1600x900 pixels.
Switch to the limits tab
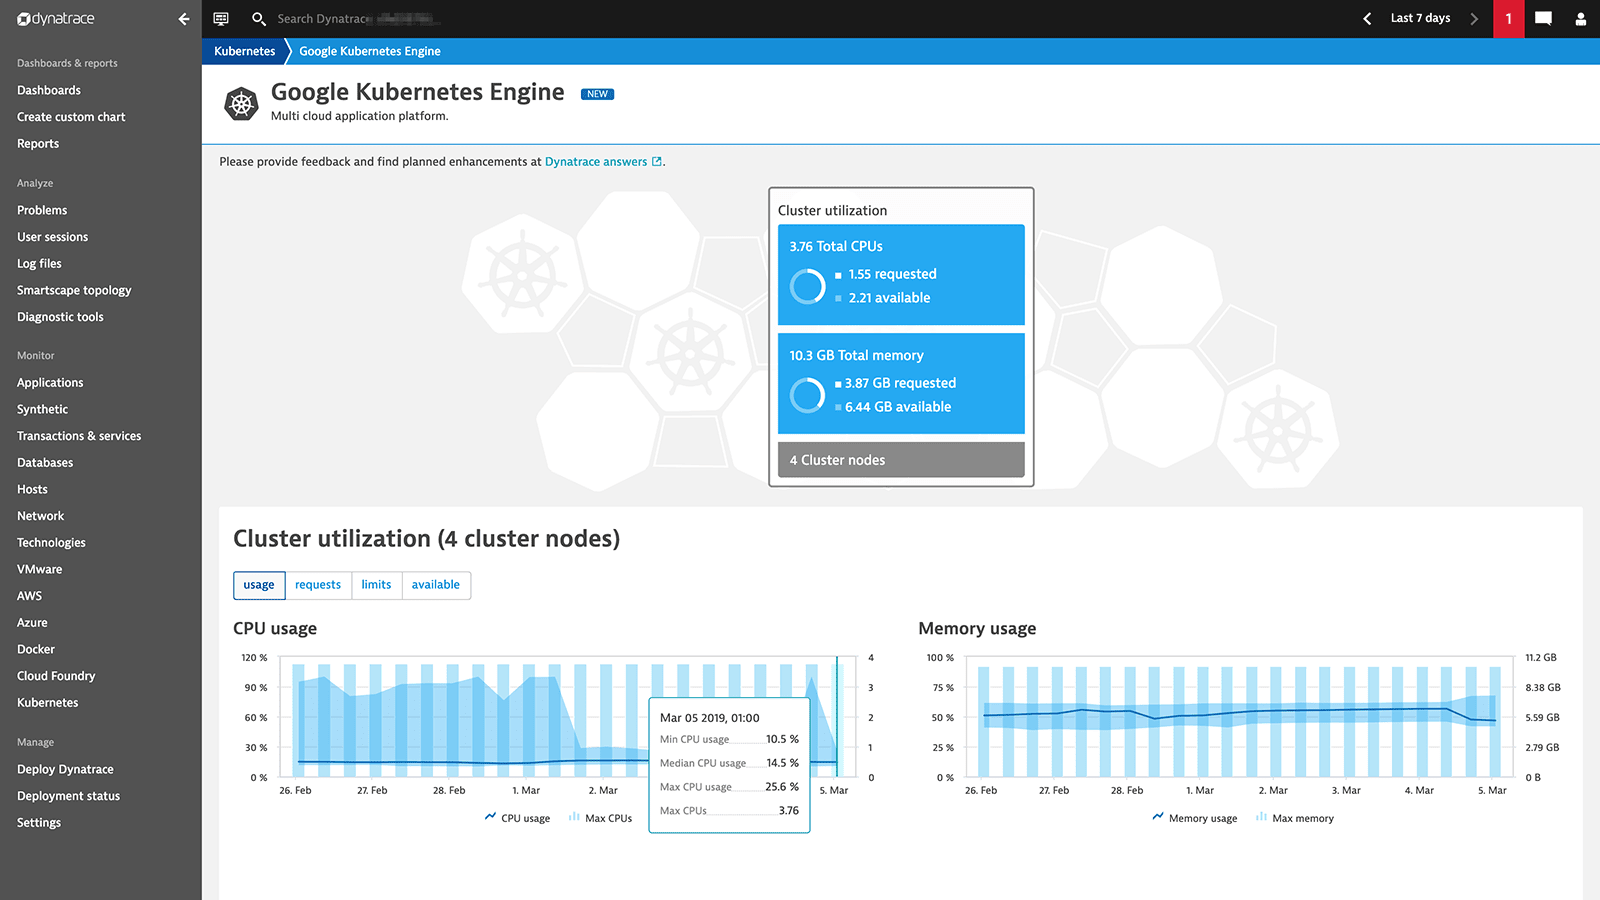[x=376, y=585]
